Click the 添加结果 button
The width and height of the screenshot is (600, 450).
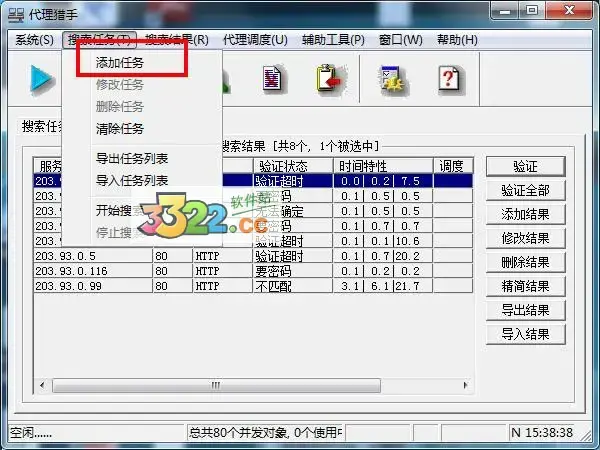point(525,214)
